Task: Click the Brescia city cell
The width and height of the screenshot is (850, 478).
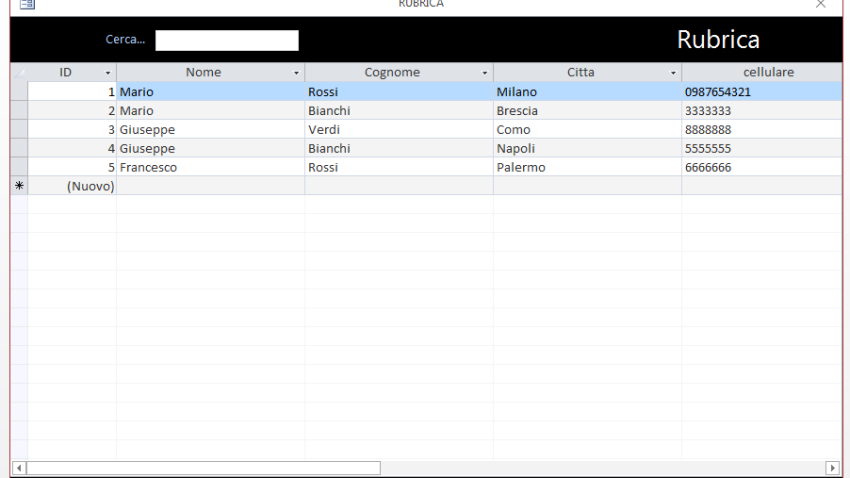Action: click(x=588, y=110)
